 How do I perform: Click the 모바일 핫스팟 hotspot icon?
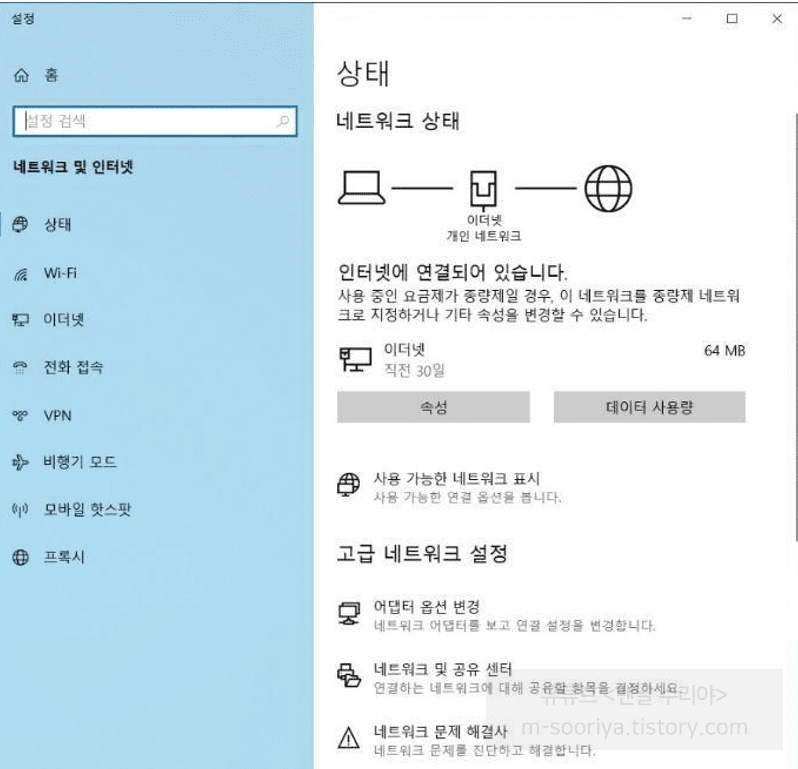pyautogui.click(x=20, y=510)
